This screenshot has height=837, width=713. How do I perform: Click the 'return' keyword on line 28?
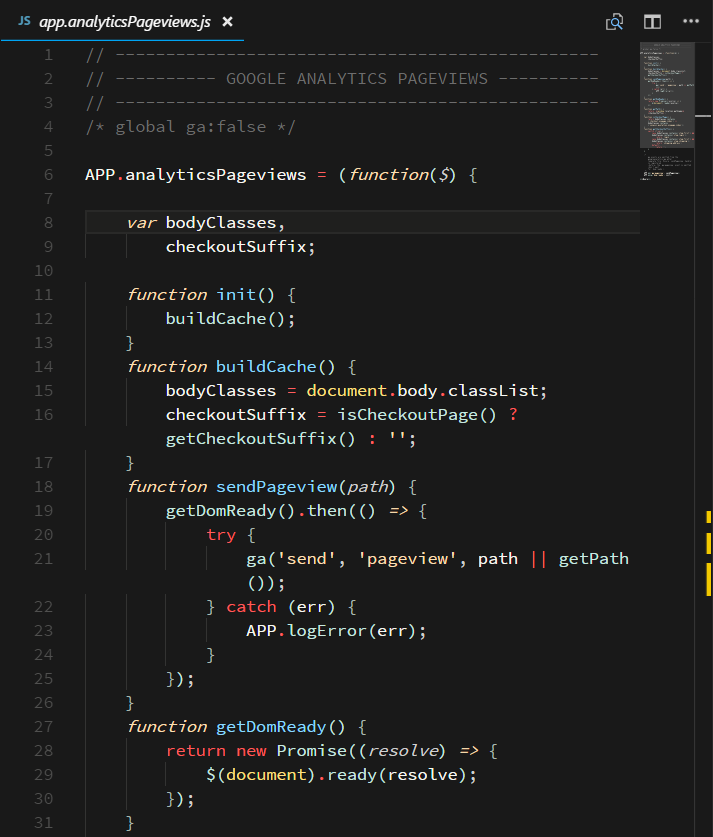(196, 751)
